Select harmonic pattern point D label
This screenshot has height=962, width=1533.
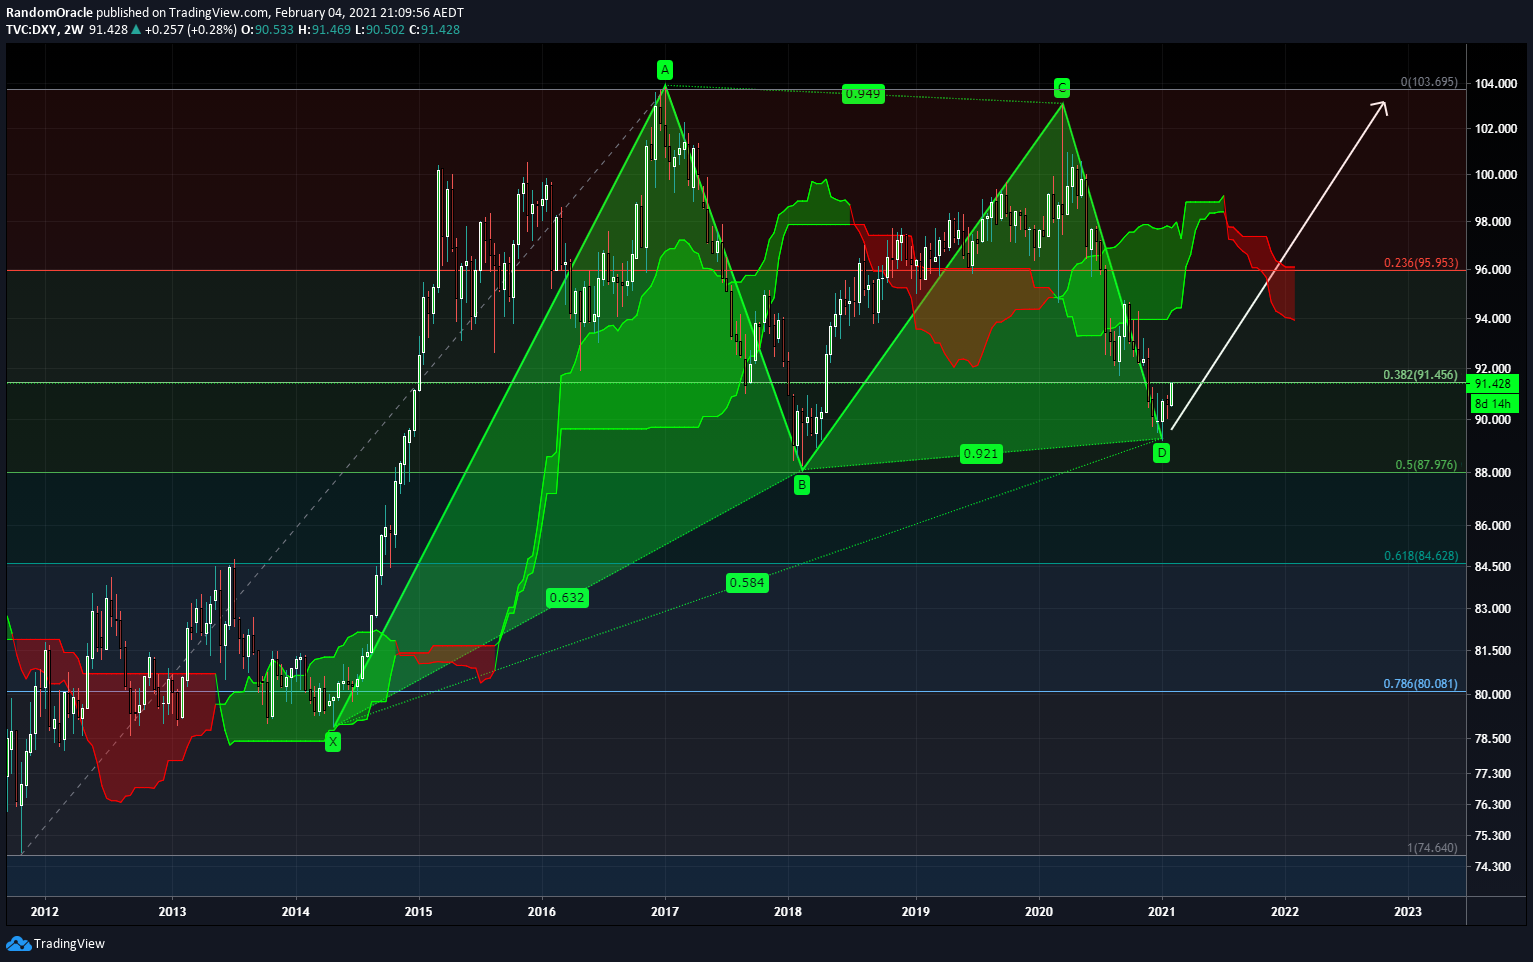[1161, 453]
